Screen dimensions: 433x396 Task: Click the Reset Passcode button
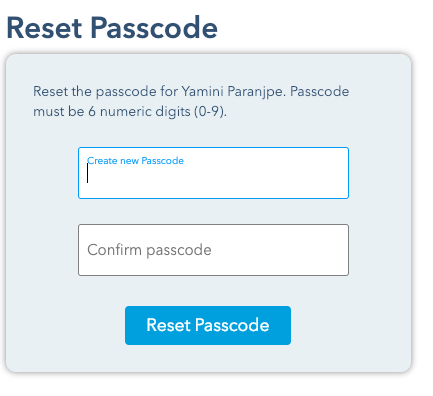click(208, 325)
